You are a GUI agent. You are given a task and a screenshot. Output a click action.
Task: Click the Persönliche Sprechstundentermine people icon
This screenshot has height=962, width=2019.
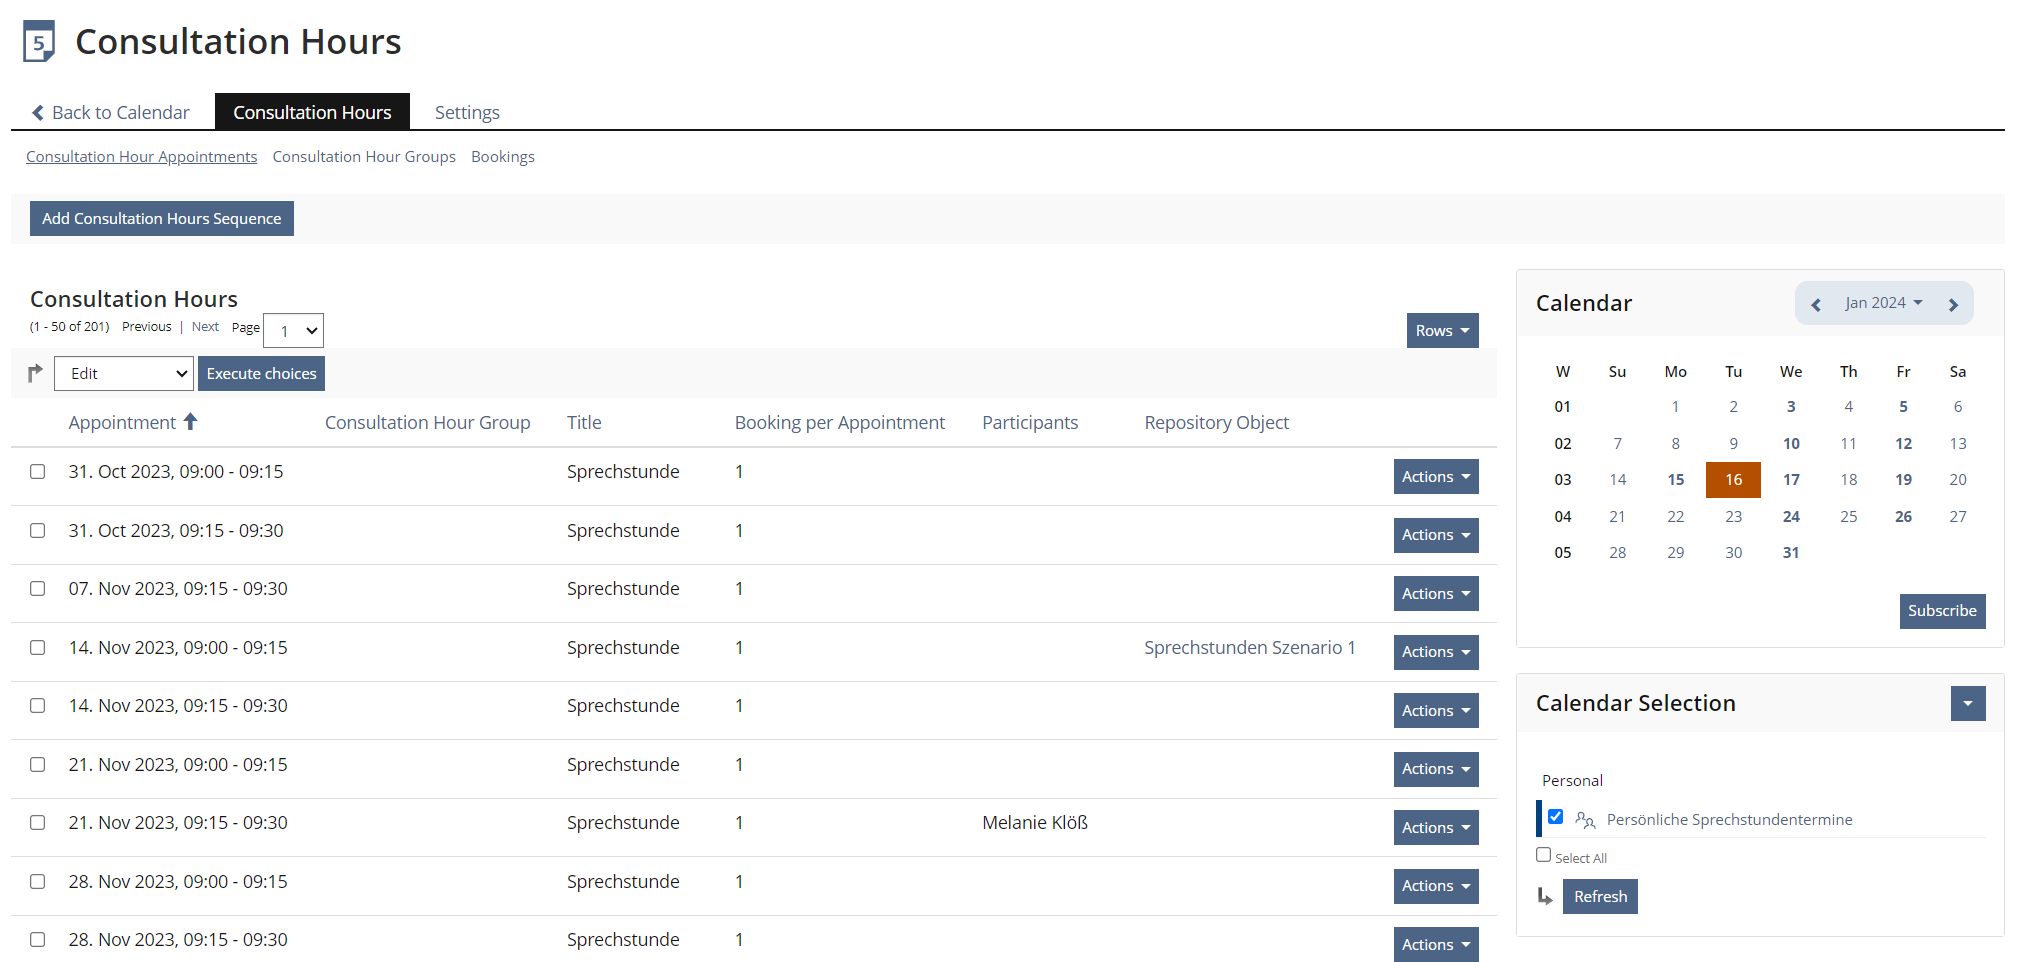[x=1585, y=820]
